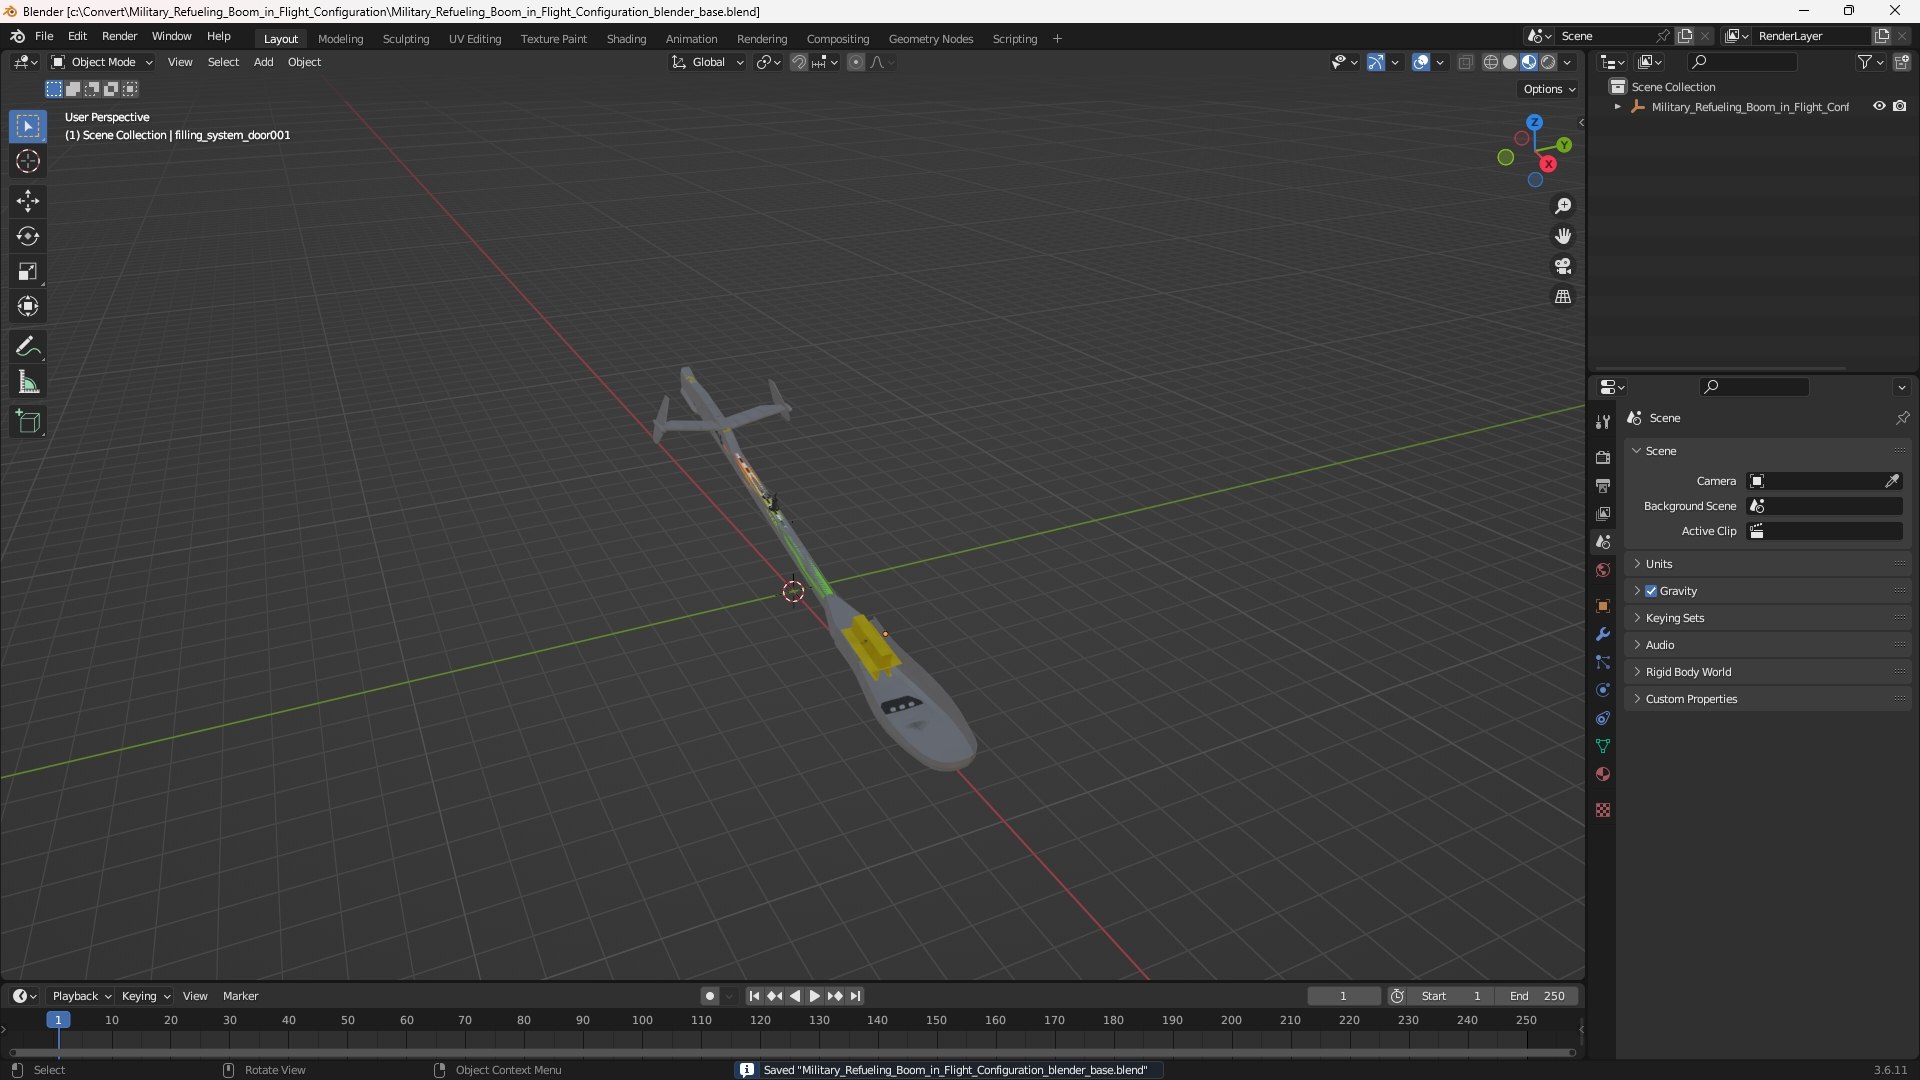Pick the Annotate pencil tool
Screen dimensions: 1920x1080
[28, 347]
